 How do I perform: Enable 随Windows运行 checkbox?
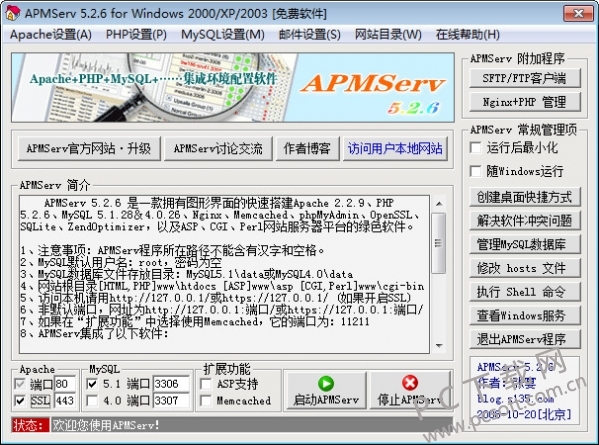[476, 171]
